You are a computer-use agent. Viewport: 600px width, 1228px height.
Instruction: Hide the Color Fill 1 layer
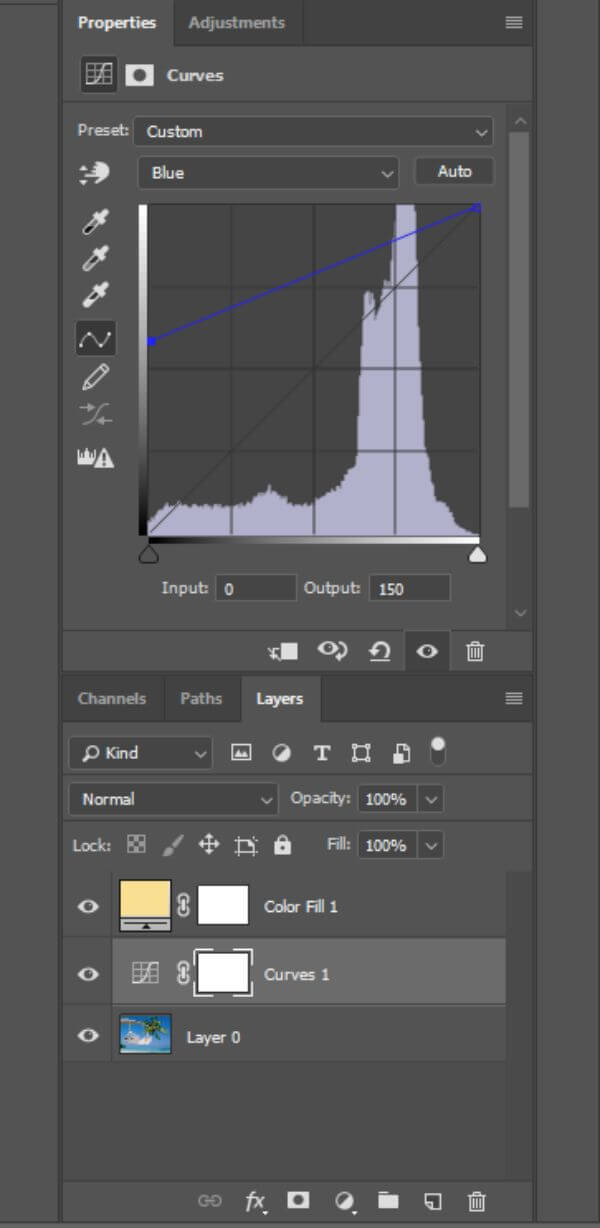(x=89, y=906)
